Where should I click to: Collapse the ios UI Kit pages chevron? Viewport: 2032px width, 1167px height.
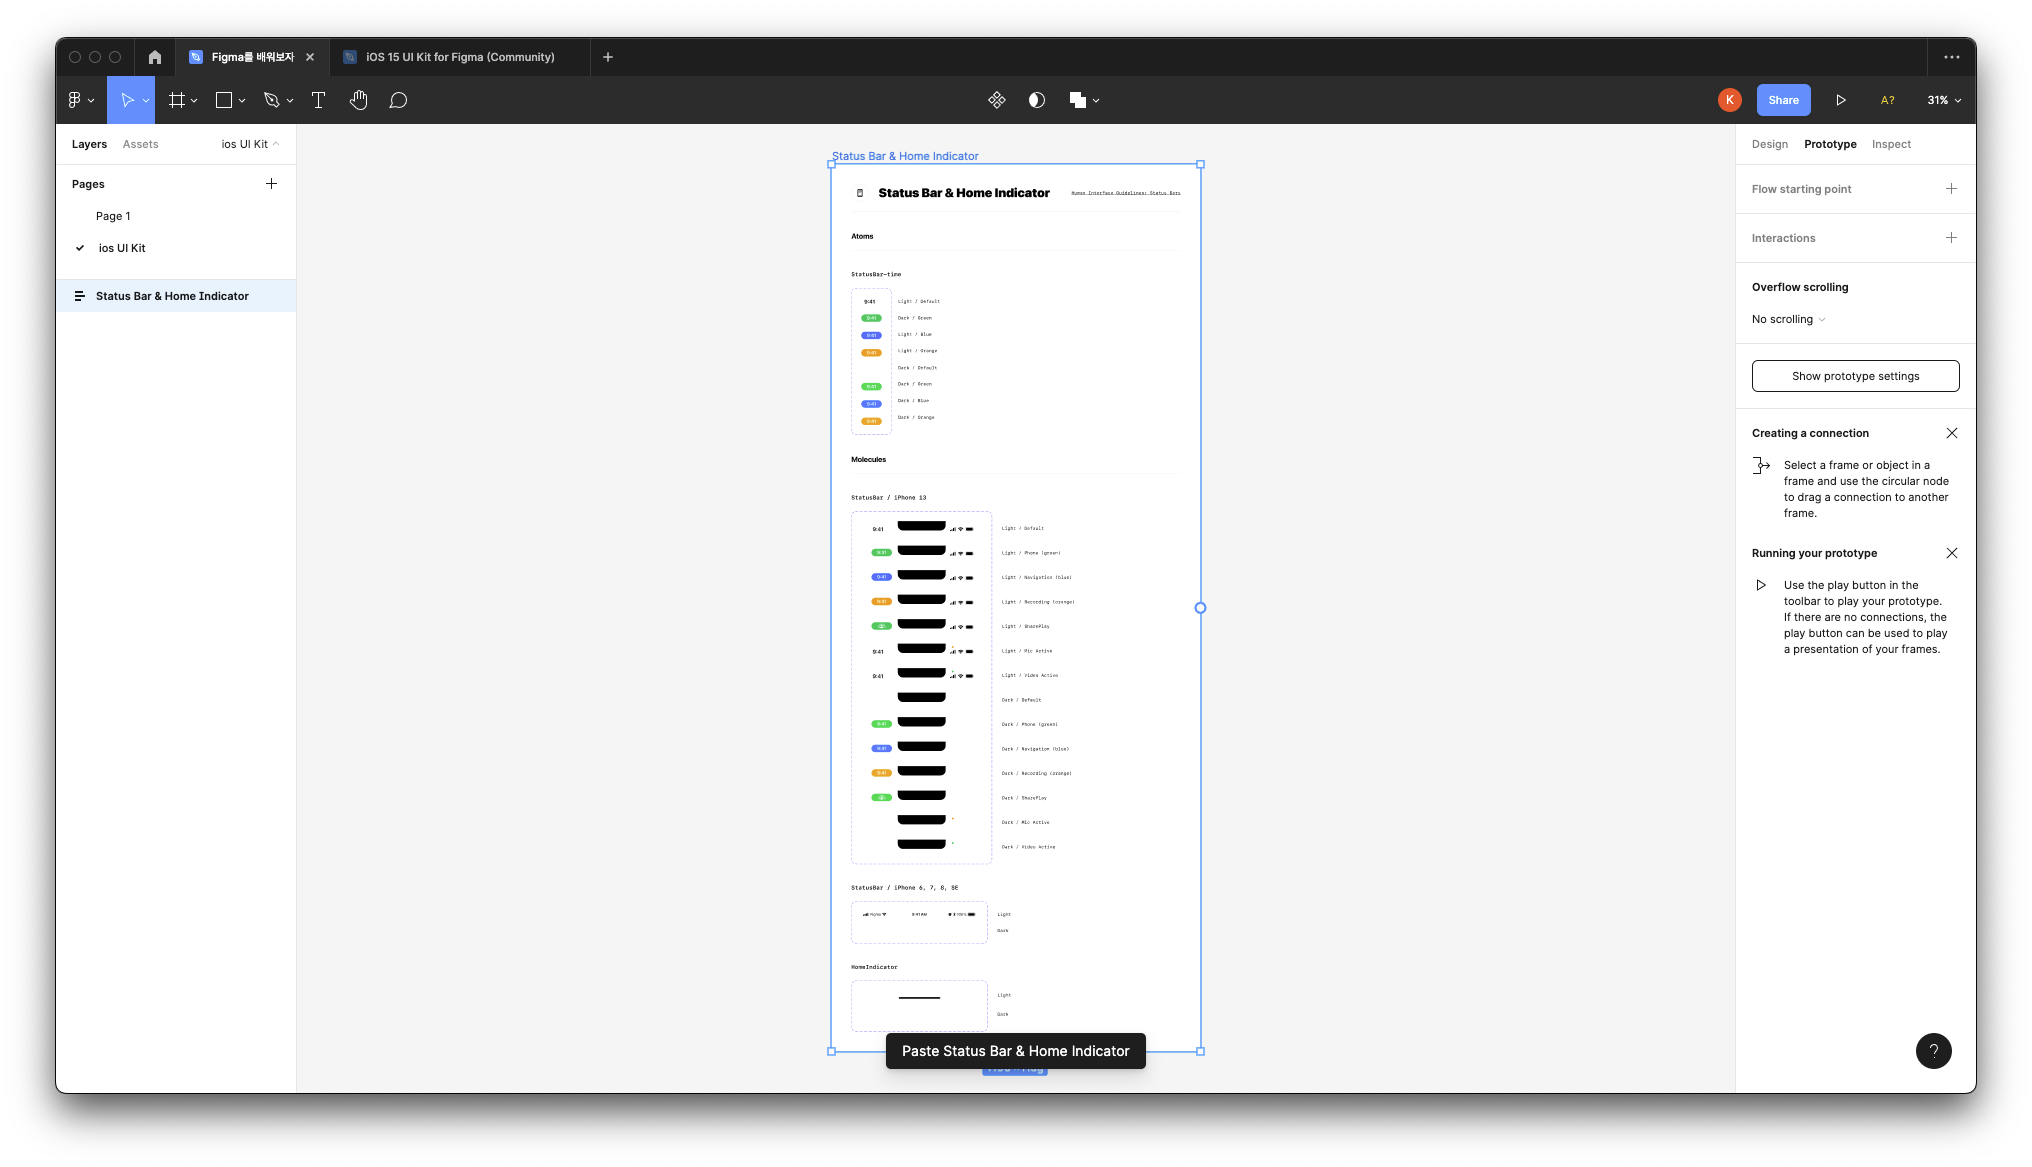276,144
